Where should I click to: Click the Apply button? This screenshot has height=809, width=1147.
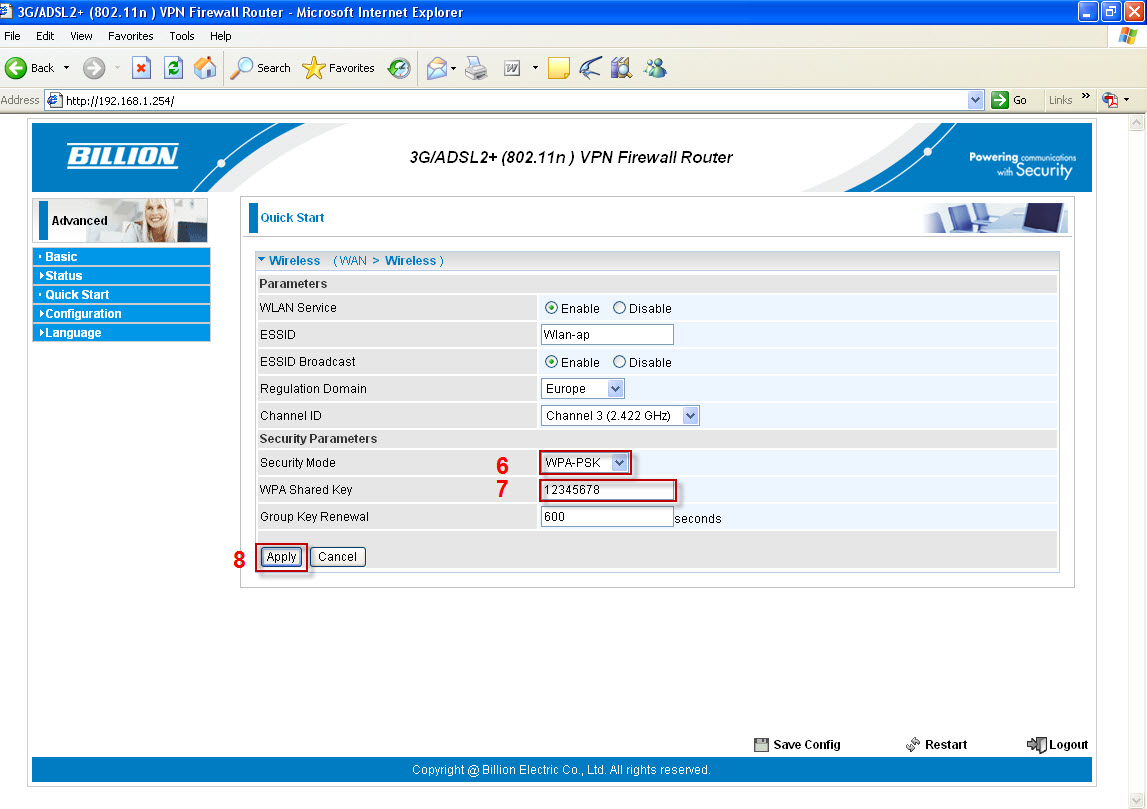point(282,557)
